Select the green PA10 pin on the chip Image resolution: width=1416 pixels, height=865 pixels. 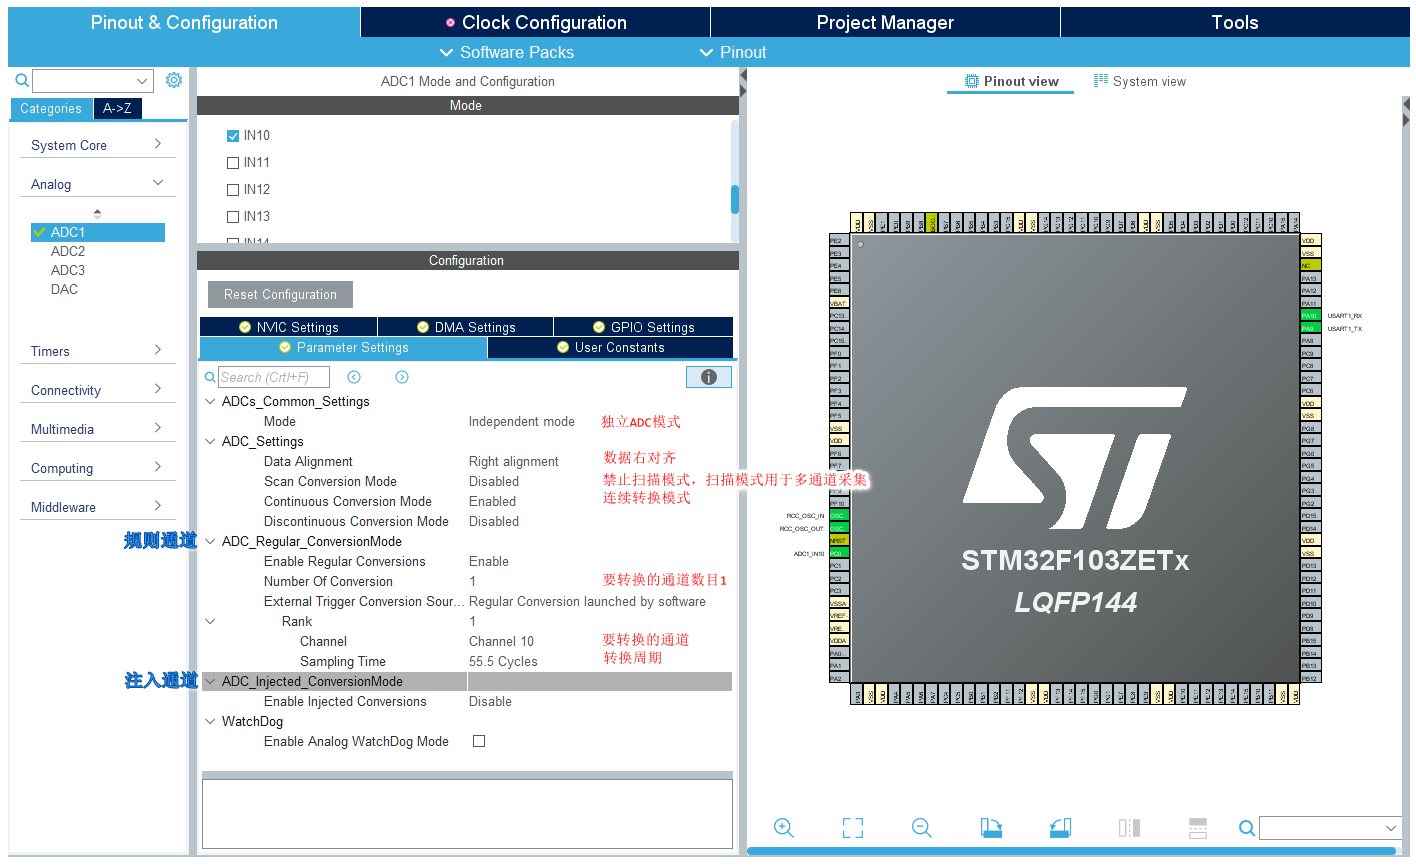[x=1310, y=316]
